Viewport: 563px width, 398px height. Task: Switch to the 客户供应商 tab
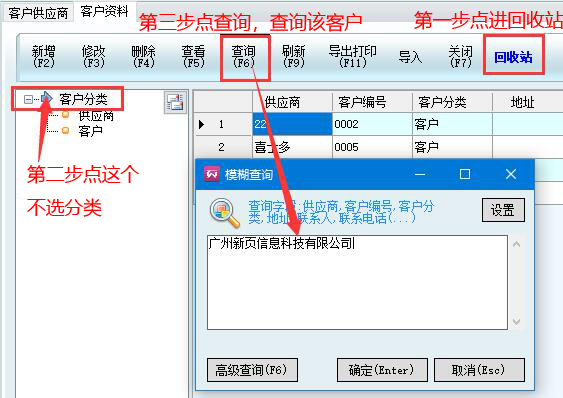pyautogui.click(x=38, y=13)
